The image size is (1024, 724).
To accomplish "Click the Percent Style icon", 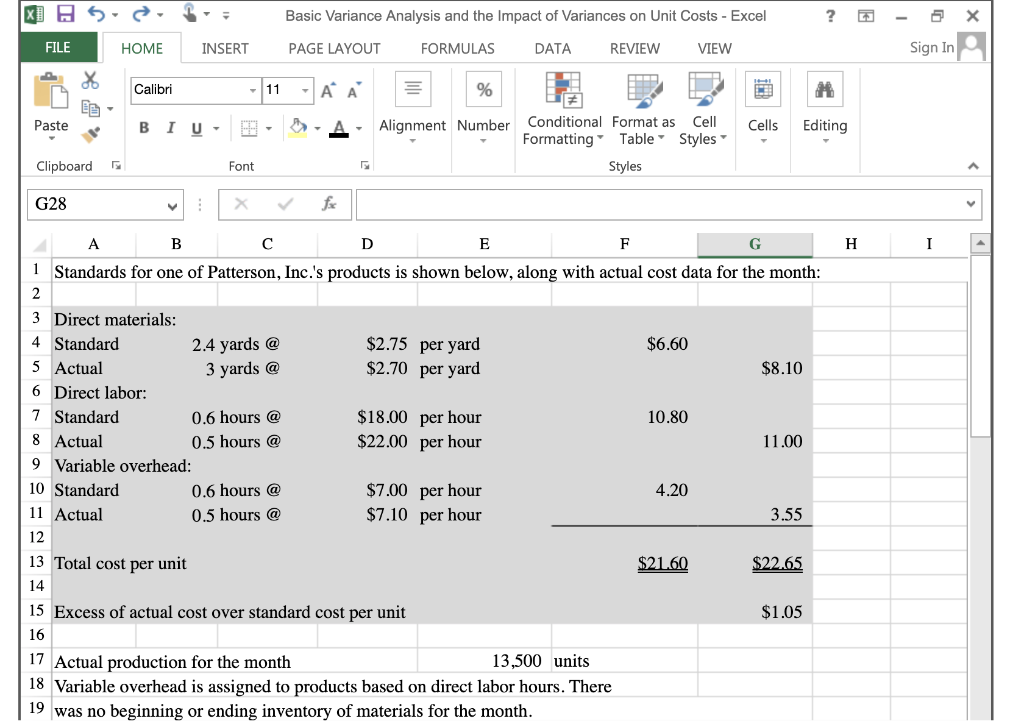I will pos(483,88).
